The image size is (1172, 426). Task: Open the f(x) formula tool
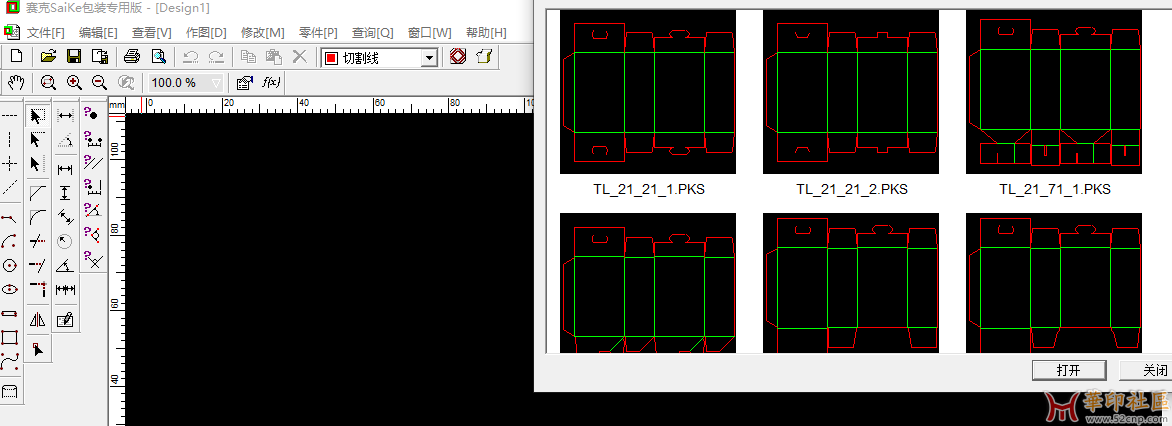pyautogui.click(x=270, y=83)
